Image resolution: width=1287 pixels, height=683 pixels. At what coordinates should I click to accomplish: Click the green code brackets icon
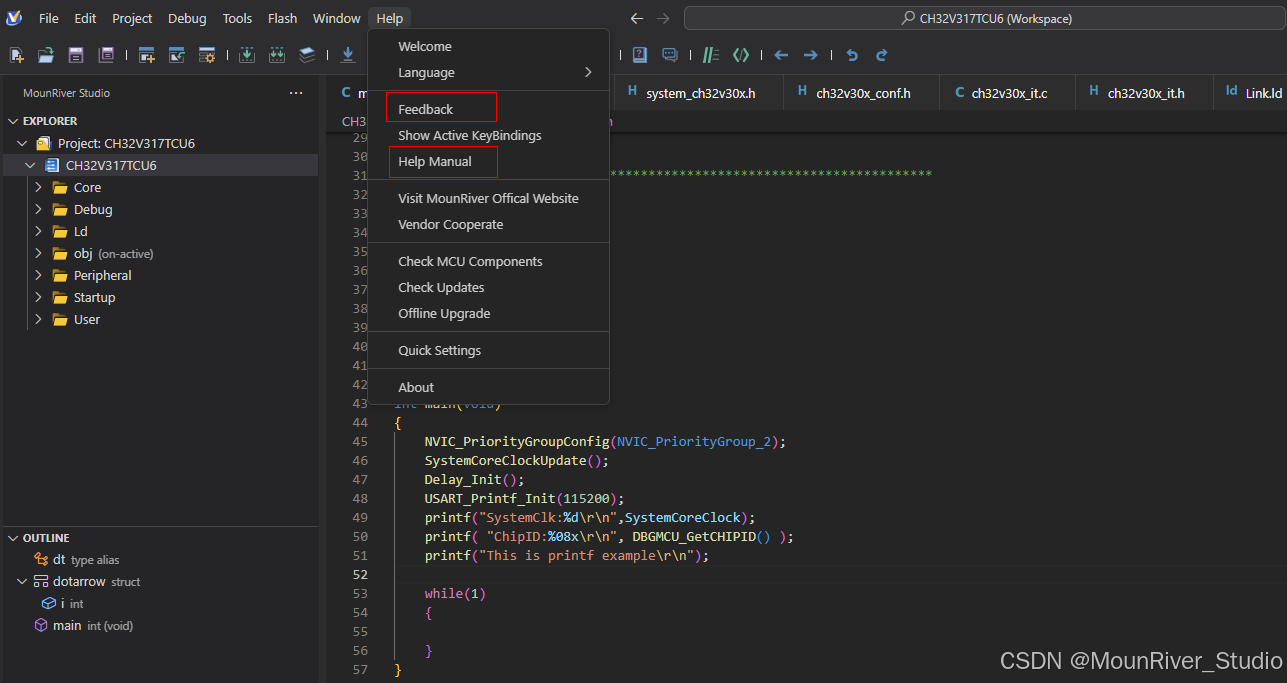pyautogui.click(x=741, y=55)
